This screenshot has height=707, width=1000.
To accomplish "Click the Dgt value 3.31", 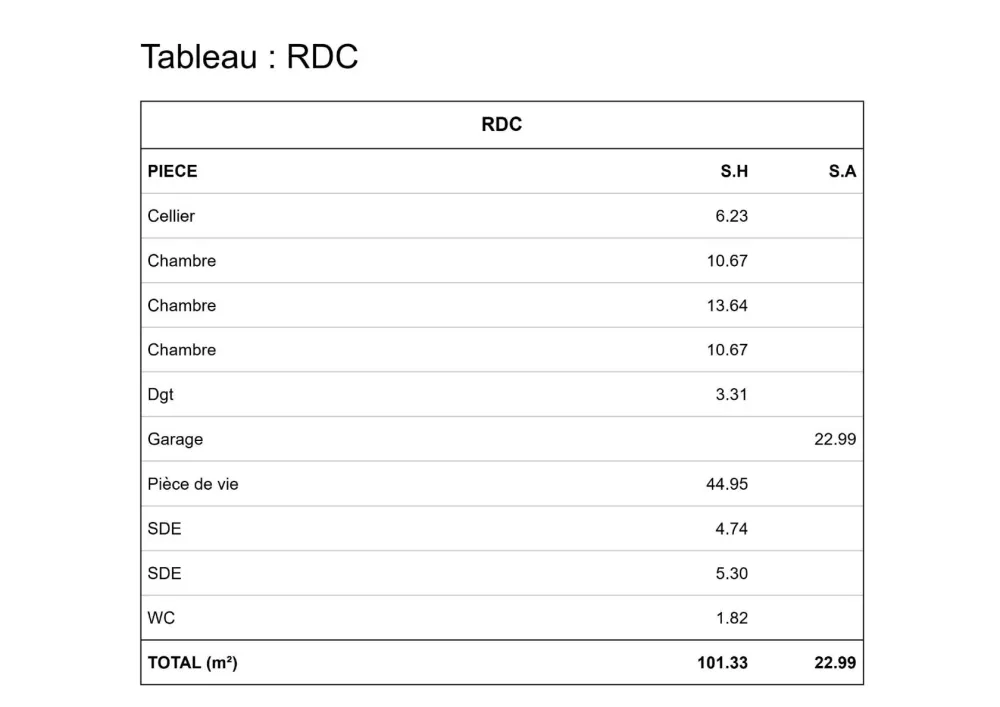I will 732,395.
